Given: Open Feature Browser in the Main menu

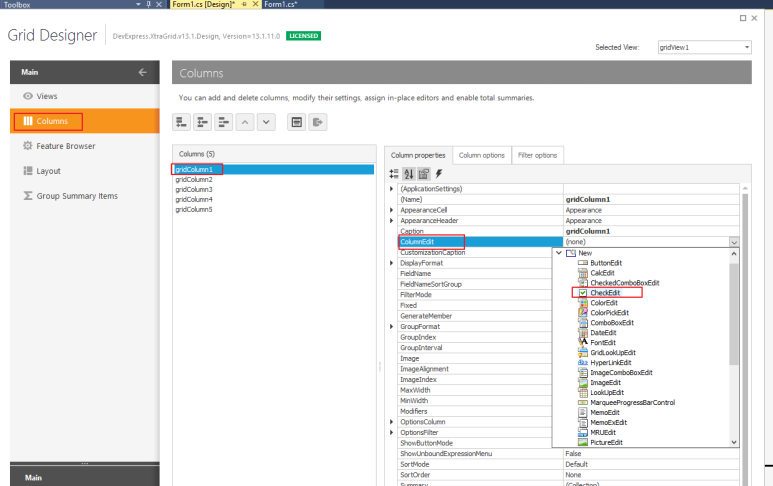Looking at the screenshot, I should [85, 146].
